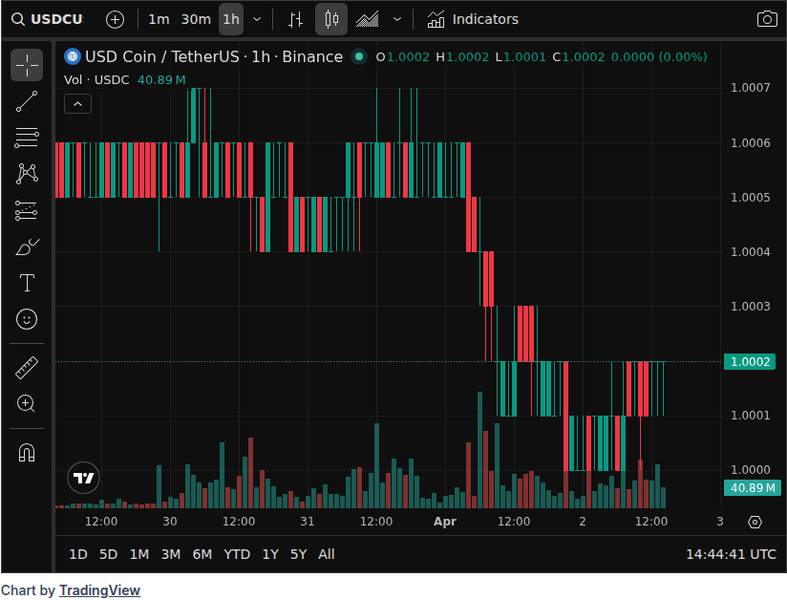Open the USDCU symbol search
The height and width of the screenshot is (600, 787).
click(x=47, y=19)
